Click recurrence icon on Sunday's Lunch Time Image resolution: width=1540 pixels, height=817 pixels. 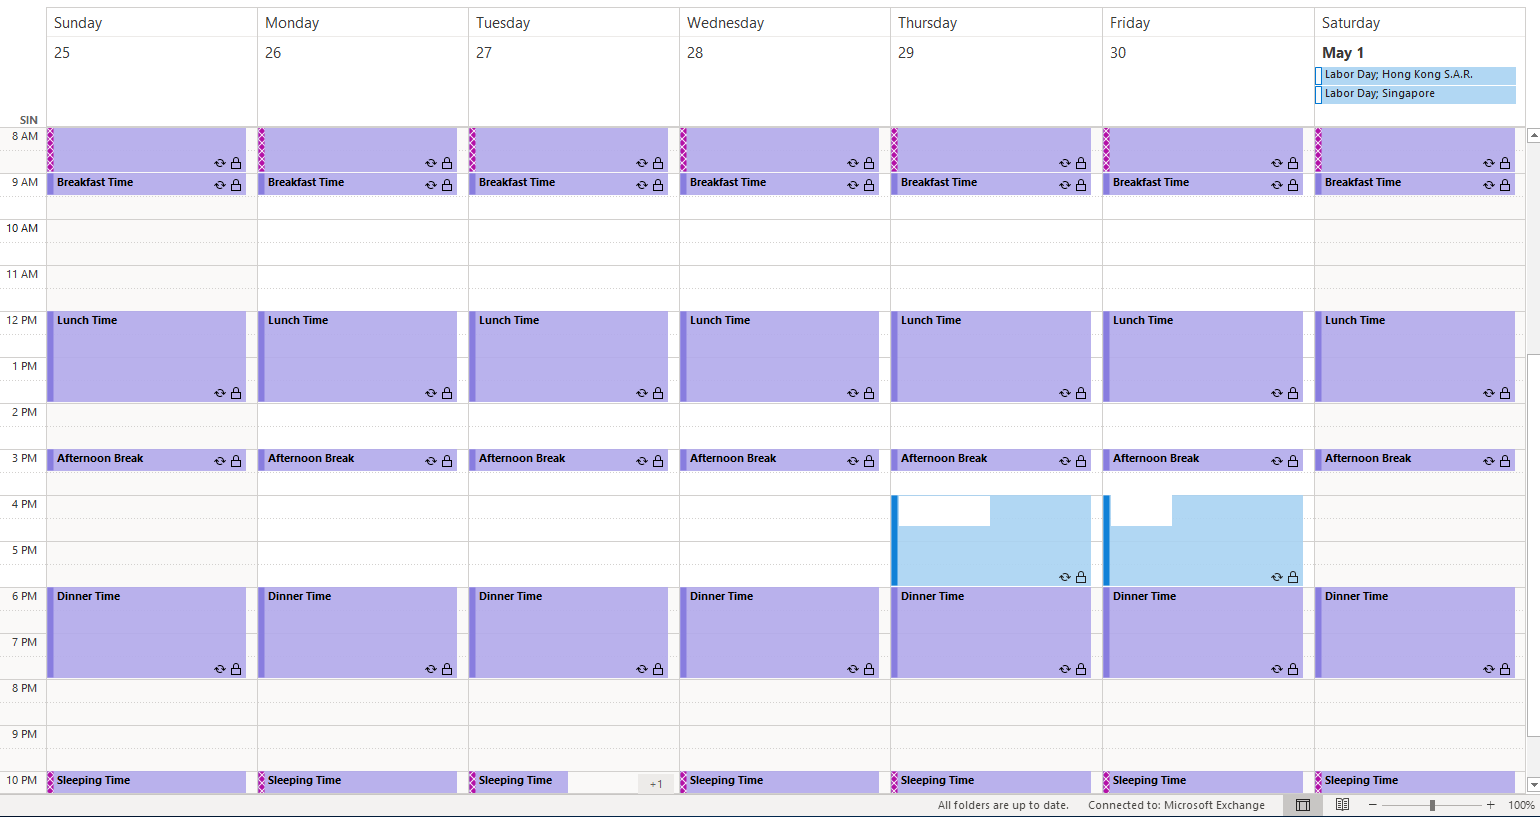(x=220, y=393)
